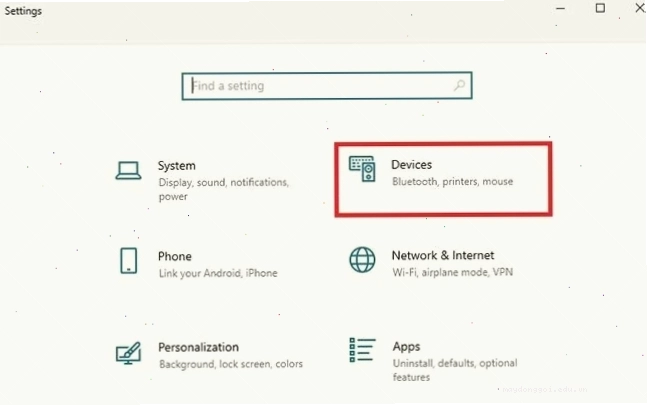The image size is (647, 406).
Task: Open the System settings heading
Action: pos(177,166)
